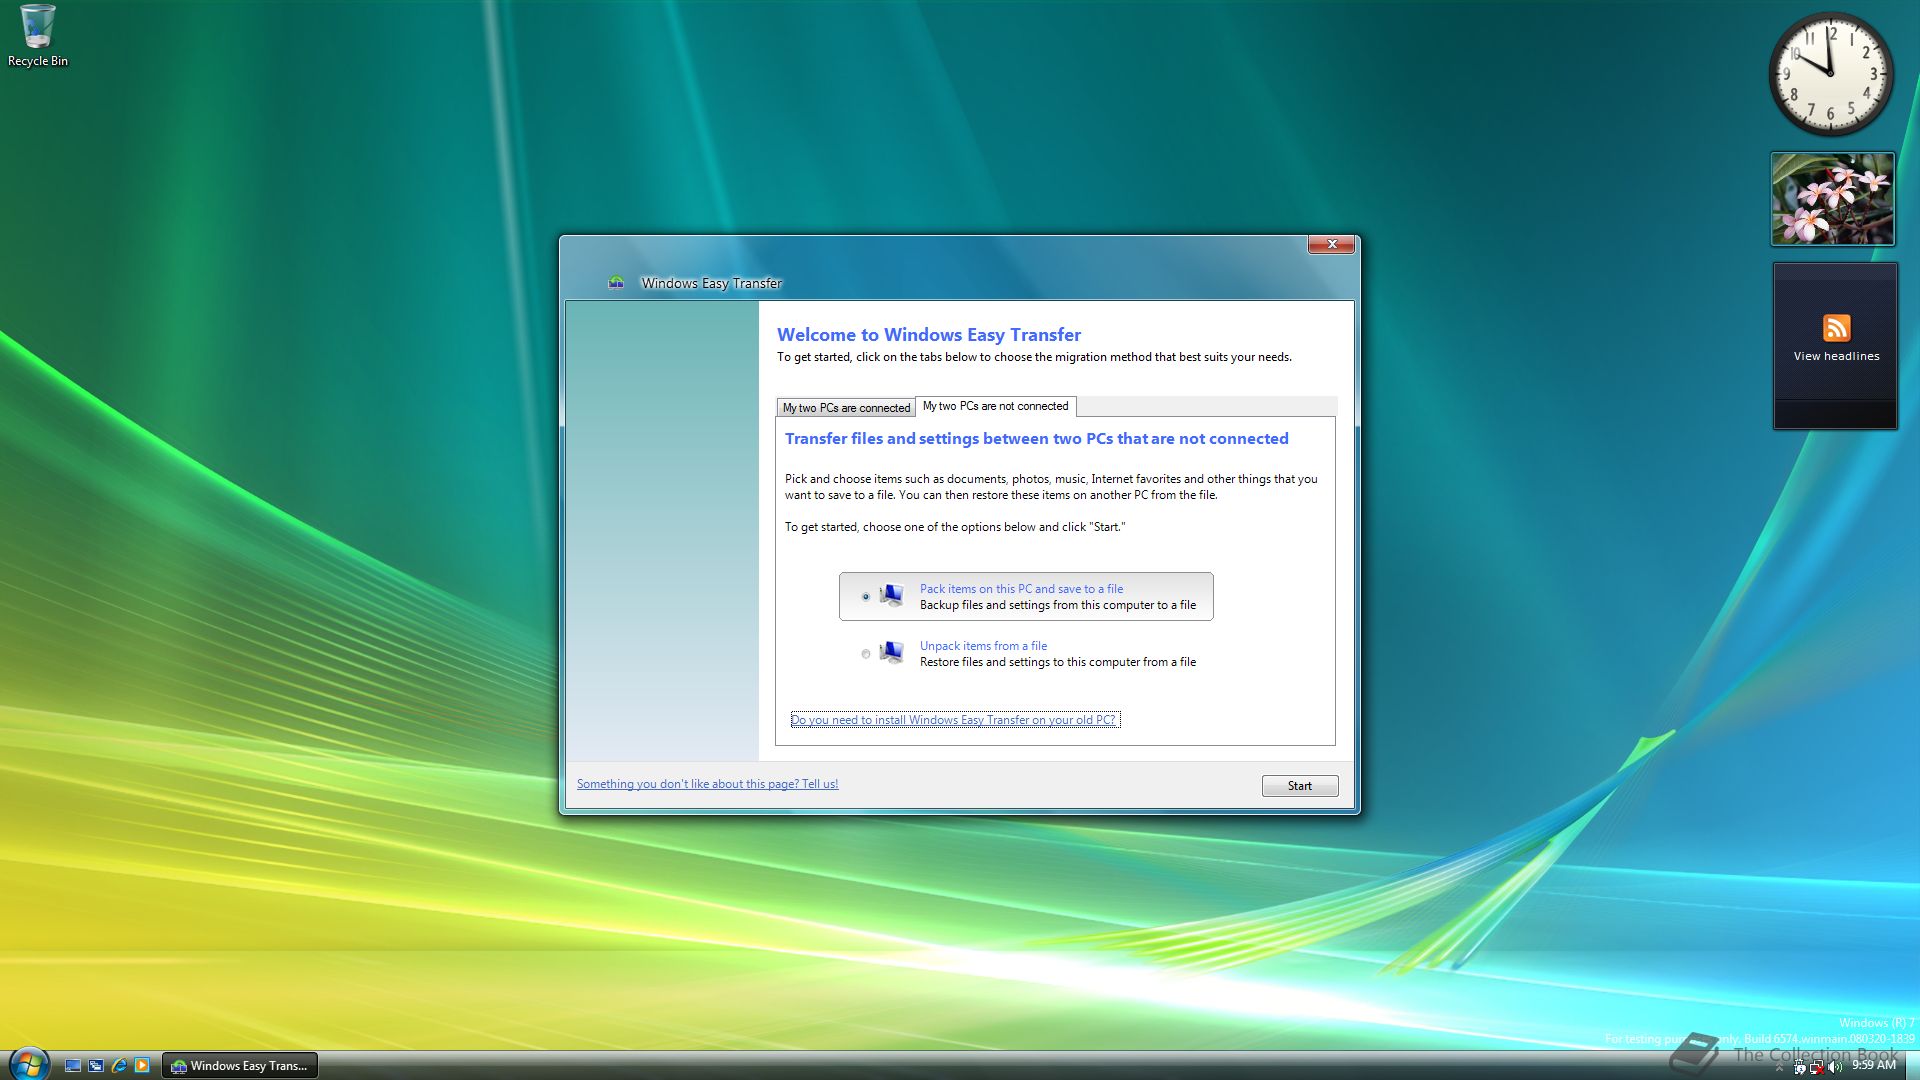Open the install Easy Transfer on old PC link

[x=955, y=720]
